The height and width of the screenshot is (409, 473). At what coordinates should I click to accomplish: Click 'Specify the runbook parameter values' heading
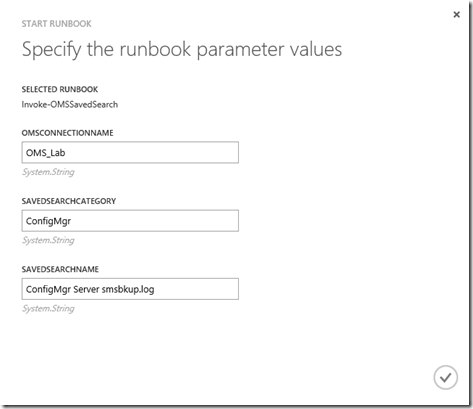click(x=182, y=50)
